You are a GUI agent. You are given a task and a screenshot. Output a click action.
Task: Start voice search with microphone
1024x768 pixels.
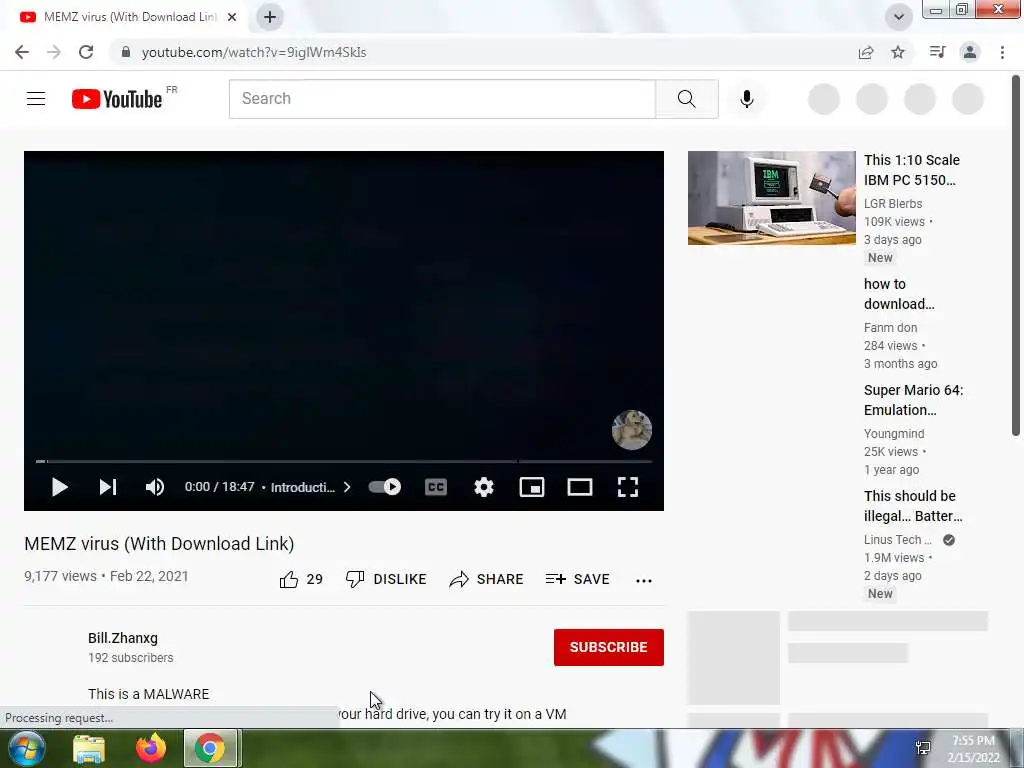(x=747, y=99)
